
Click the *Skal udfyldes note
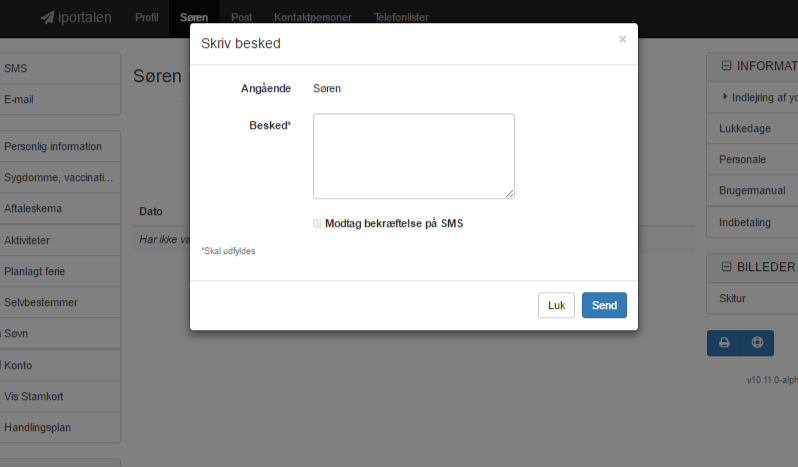click(x=228, y=251)
